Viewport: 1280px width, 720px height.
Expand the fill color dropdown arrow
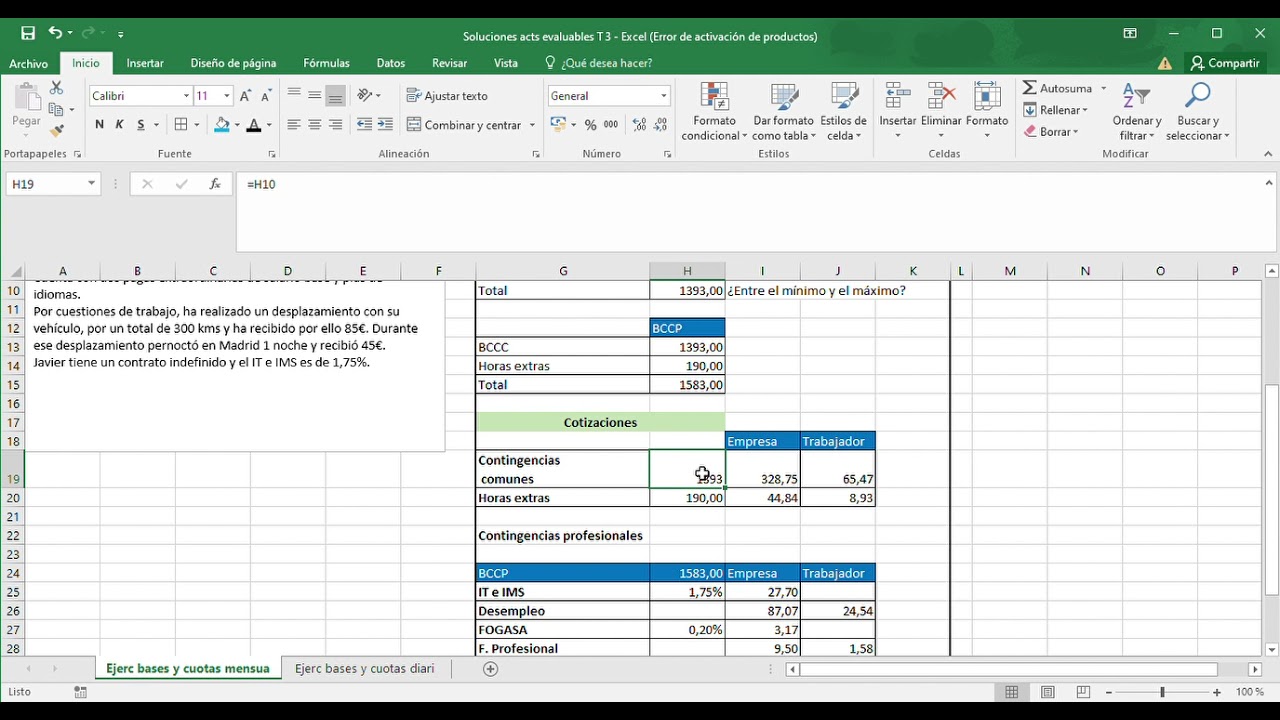237,126
